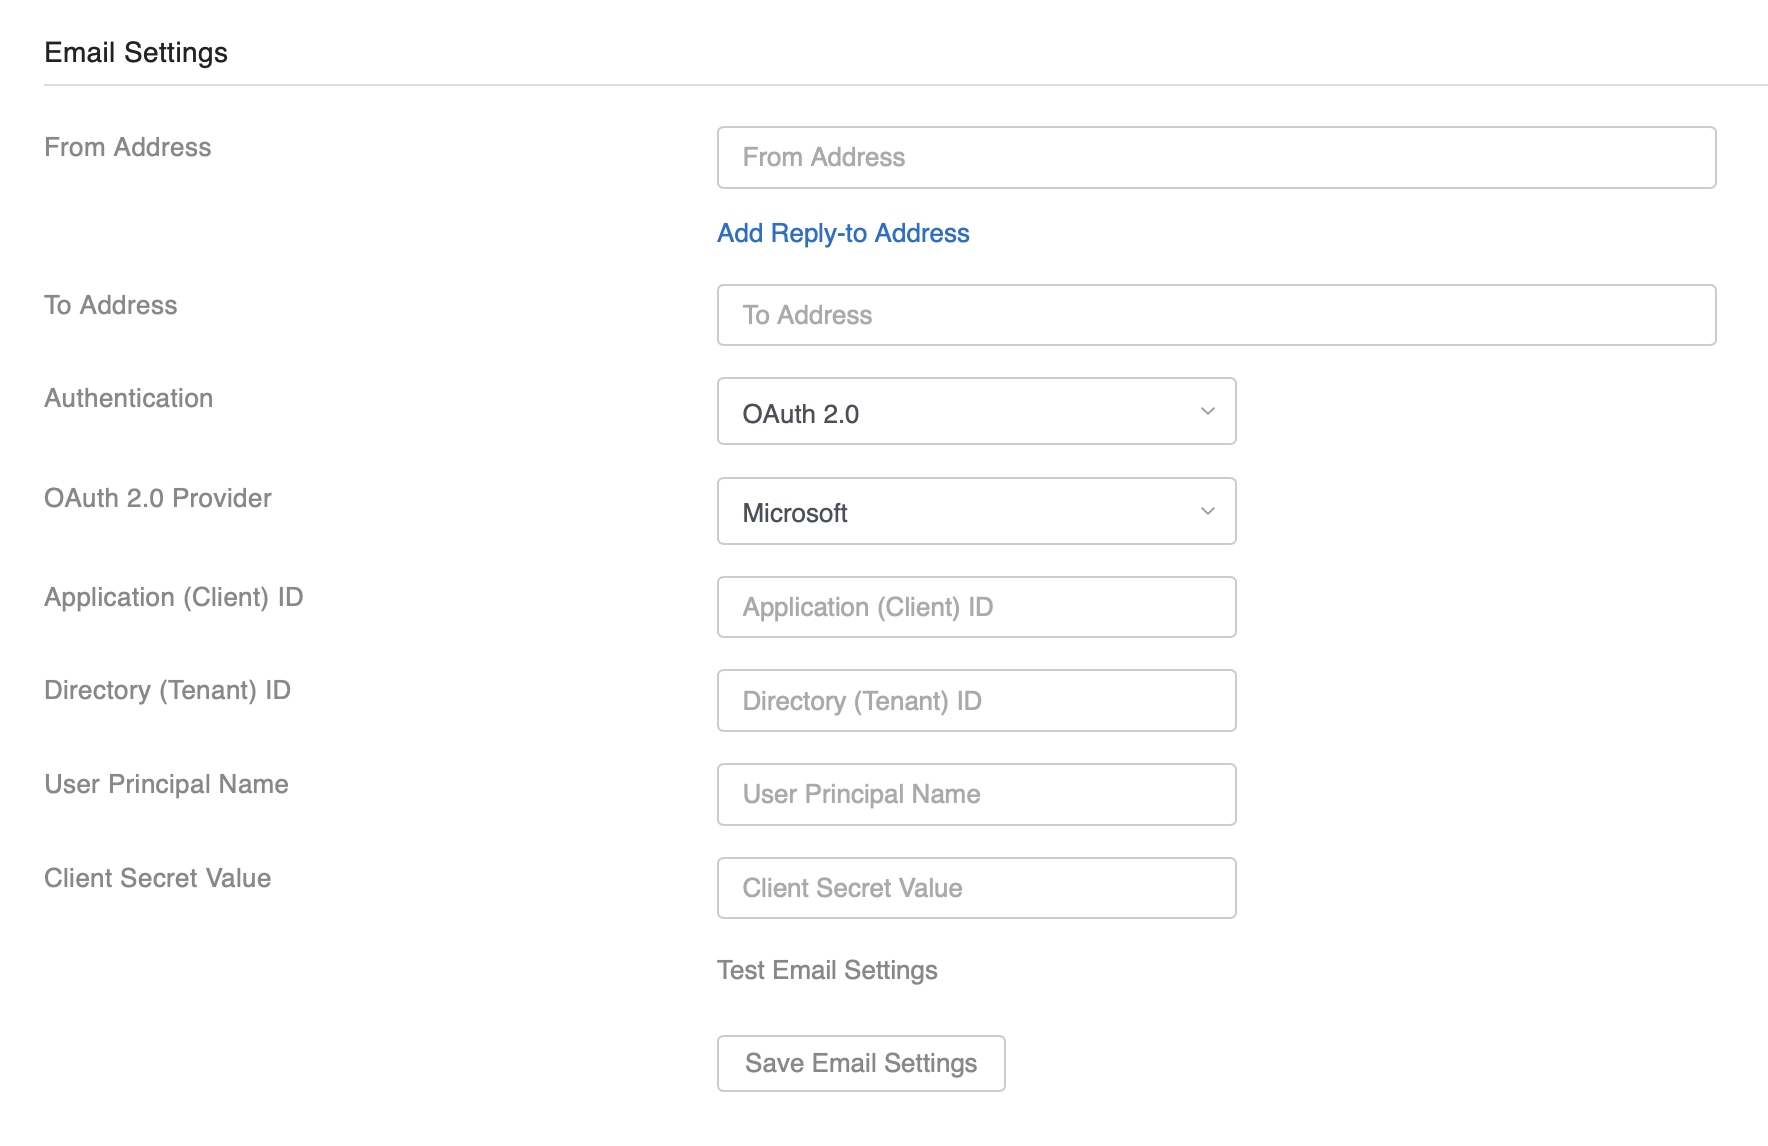The height and width of the screenshot is (1146, 1768).
Task: Click the Client Secret Value label
Action: tap(157, 878)
